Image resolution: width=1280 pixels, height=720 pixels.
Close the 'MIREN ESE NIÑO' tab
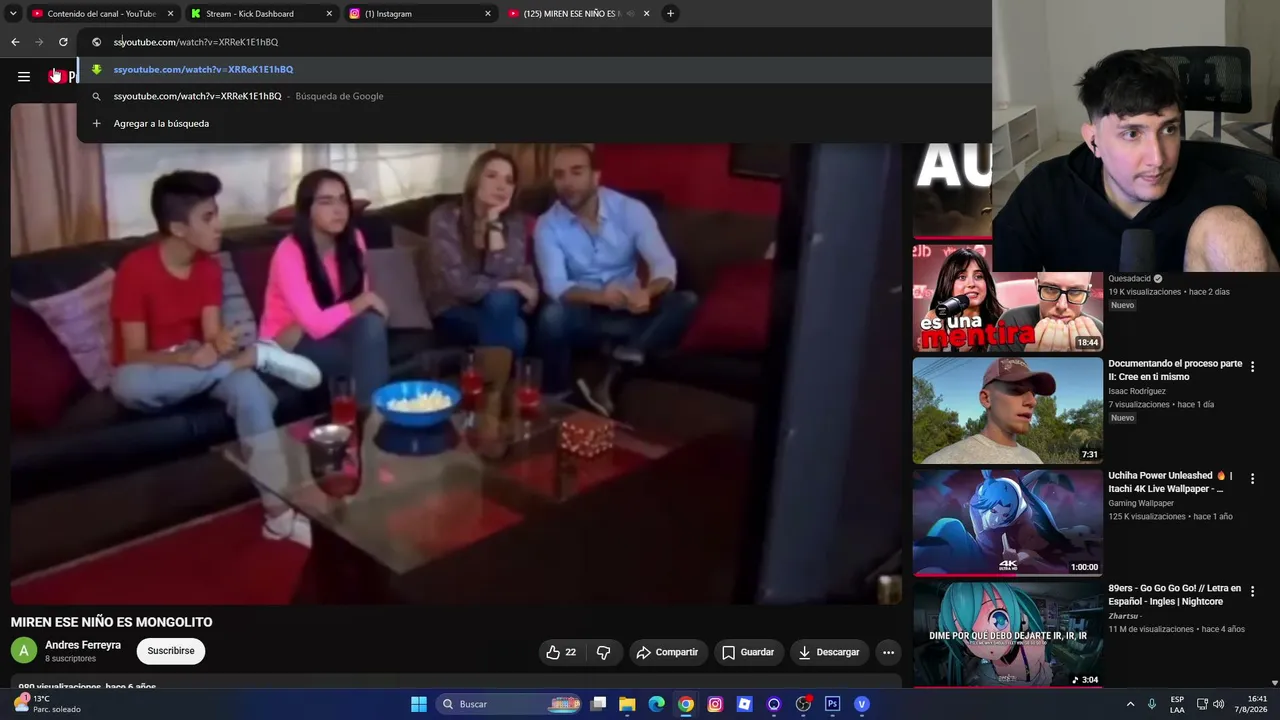point(647,14)
